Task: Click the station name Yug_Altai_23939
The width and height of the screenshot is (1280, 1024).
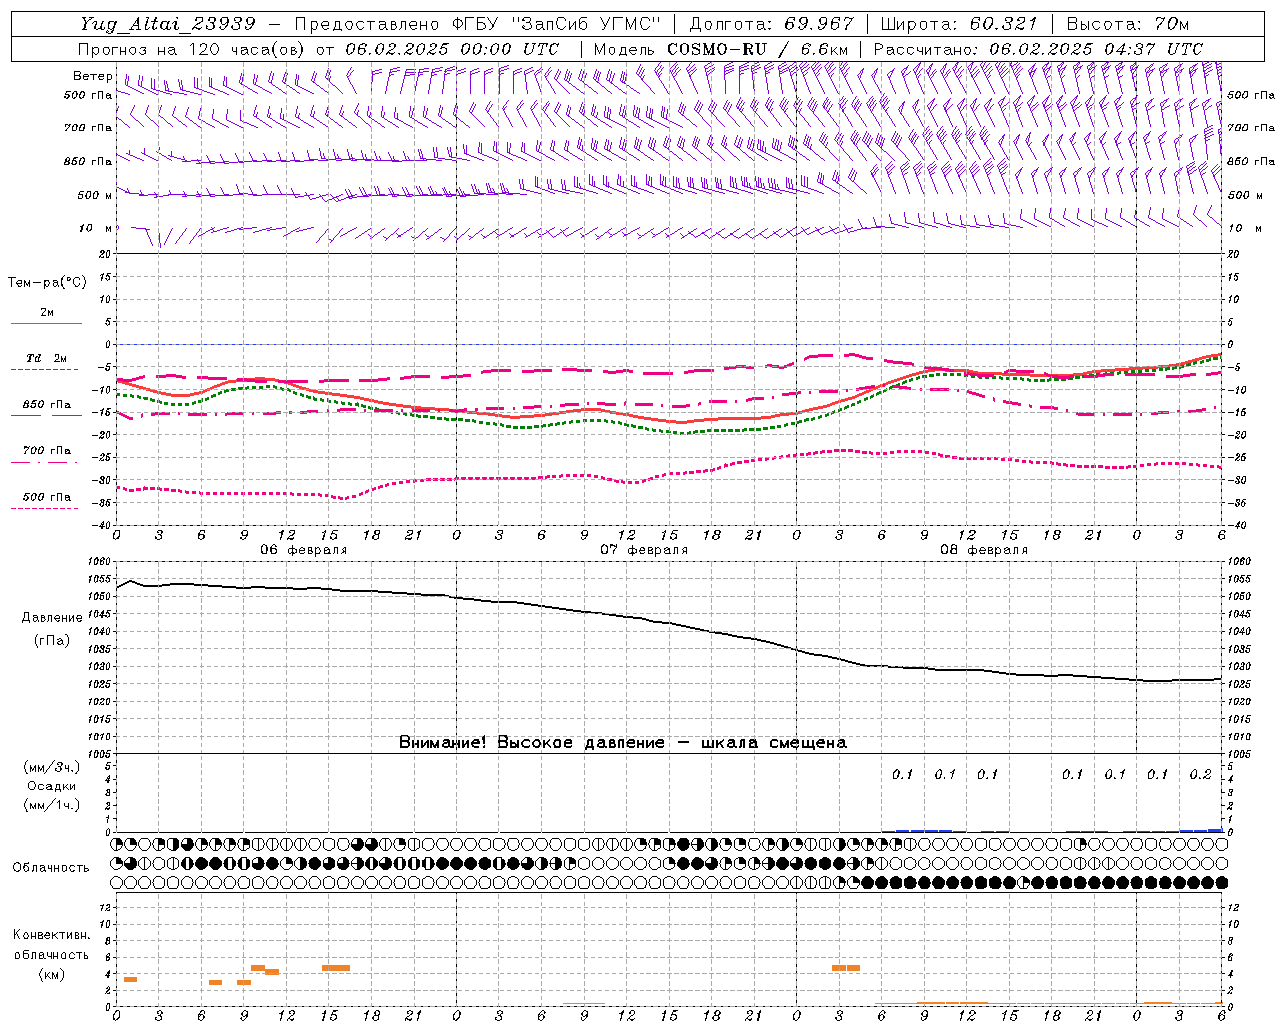Action: point(168,24)
